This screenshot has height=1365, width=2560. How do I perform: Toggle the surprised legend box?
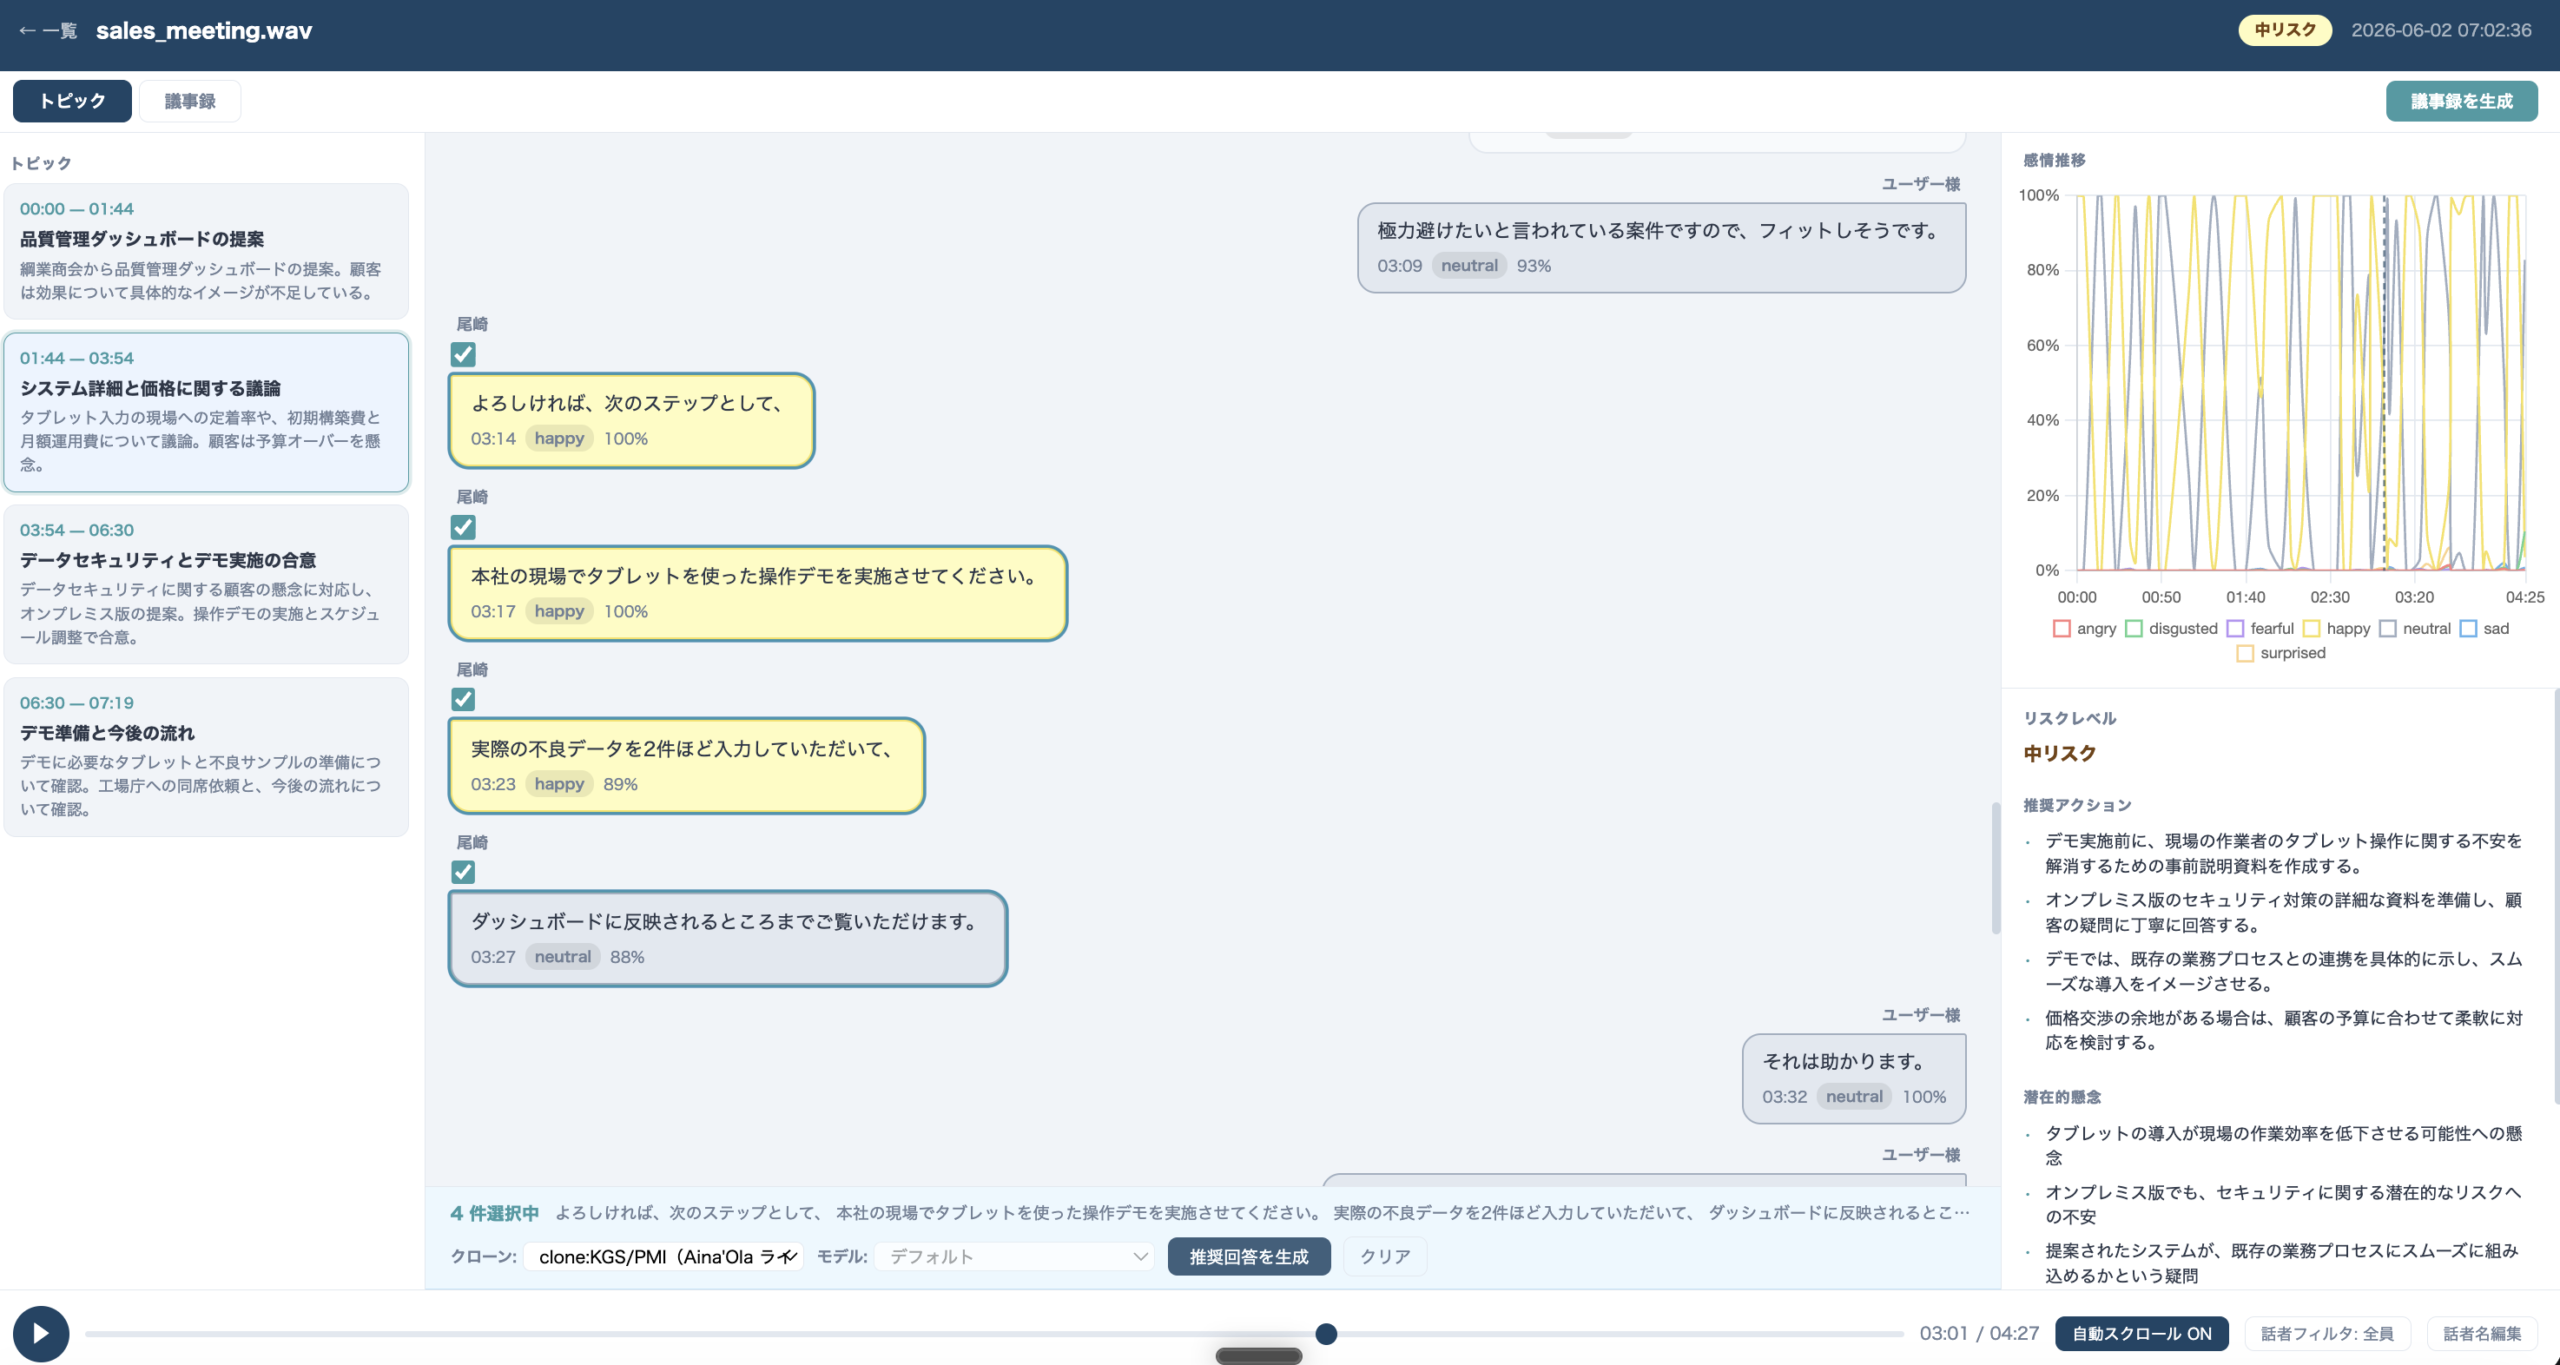[2245, 653]
